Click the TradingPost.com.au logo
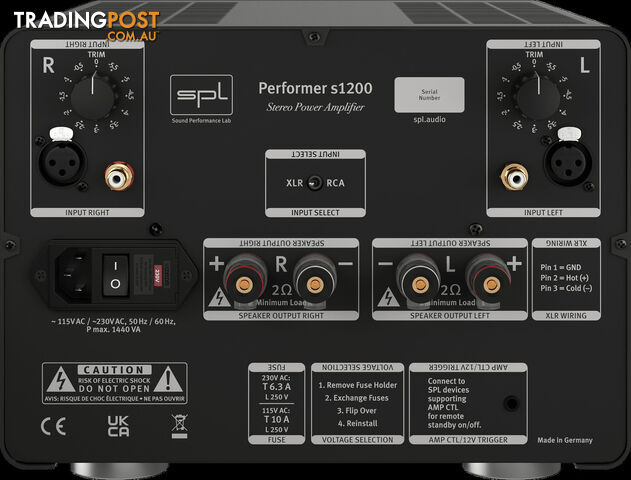This screenshot has height=480, width=631. [87, 25]
